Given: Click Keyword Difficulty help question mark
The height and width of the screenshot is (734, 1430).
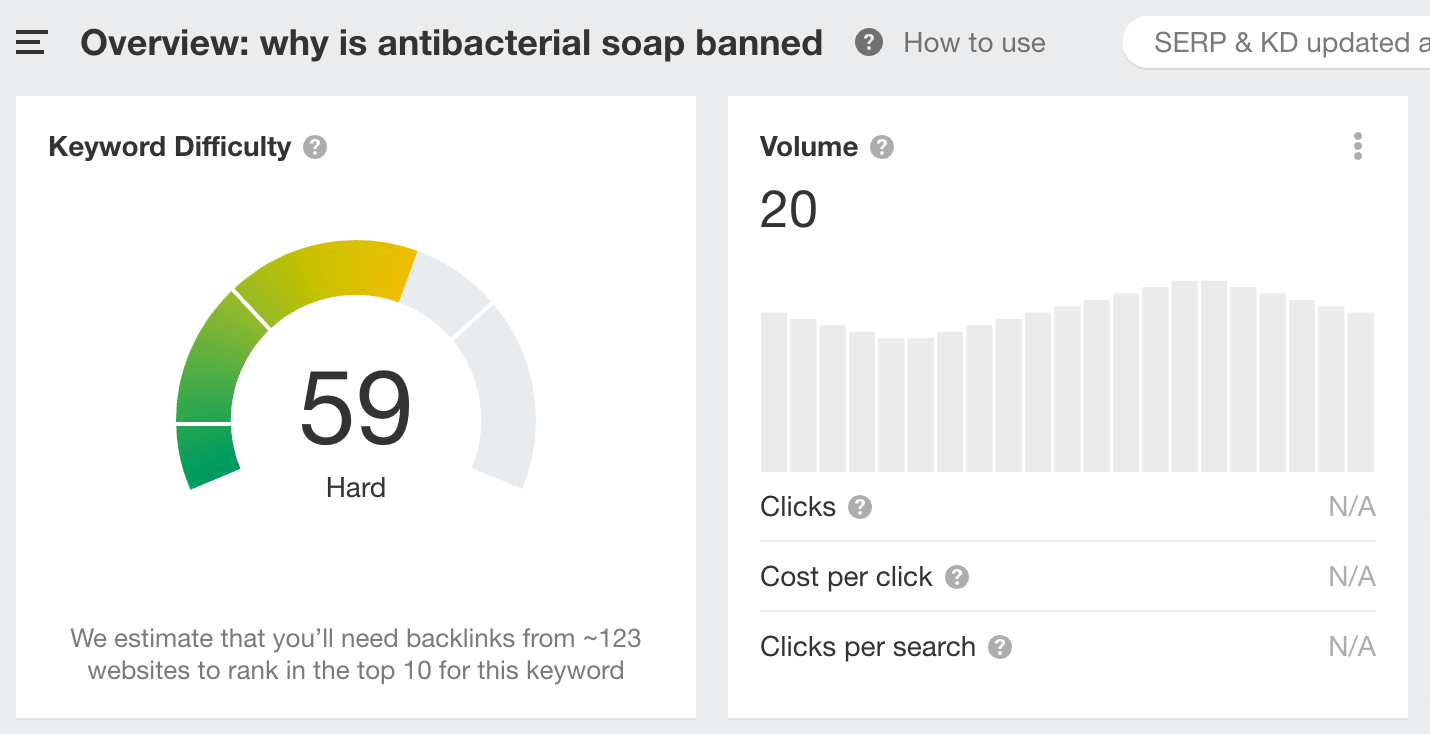Looking at the screenshot, I should pyautogui.click(x=316, y=148).
